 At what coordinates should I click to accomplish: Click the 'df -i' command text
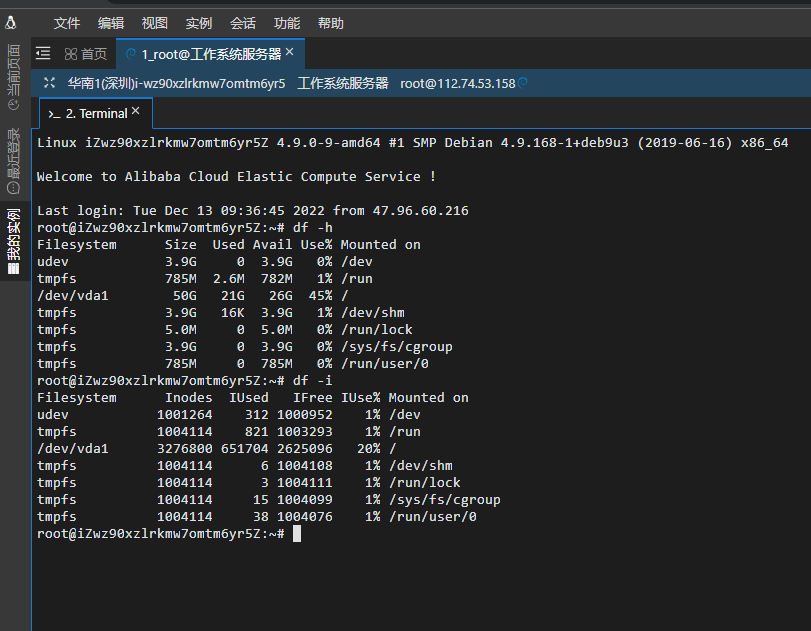click(312, 381)
